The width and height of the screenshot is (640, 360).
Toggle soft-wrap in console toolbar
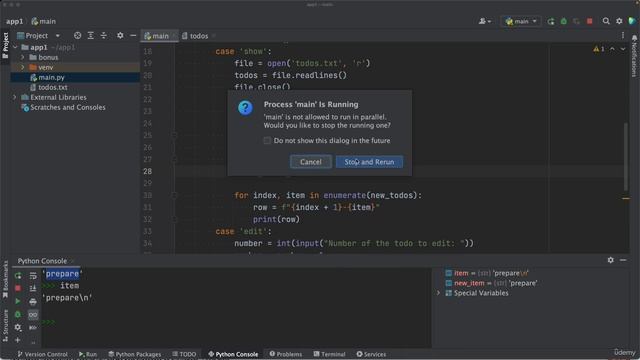[33, 276]
